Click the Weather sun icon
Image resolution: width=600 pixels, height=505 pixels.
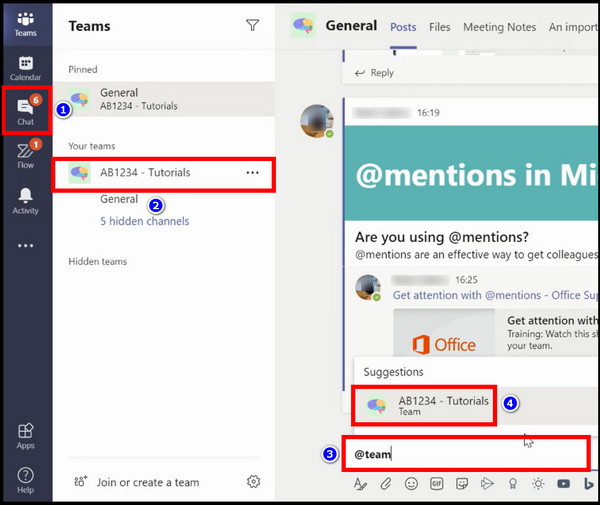(538, 484)
